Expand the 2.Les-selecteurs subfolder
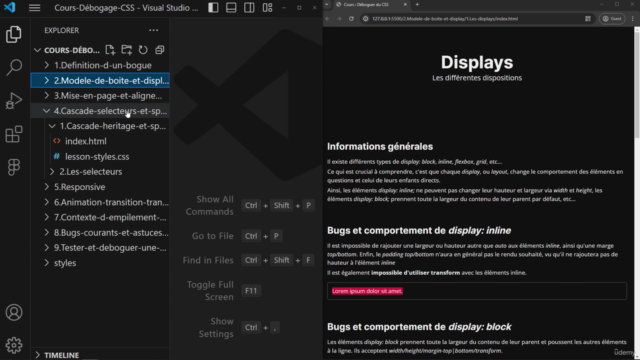Viewport: 640px width, 360px height. [x=100, y=171]
